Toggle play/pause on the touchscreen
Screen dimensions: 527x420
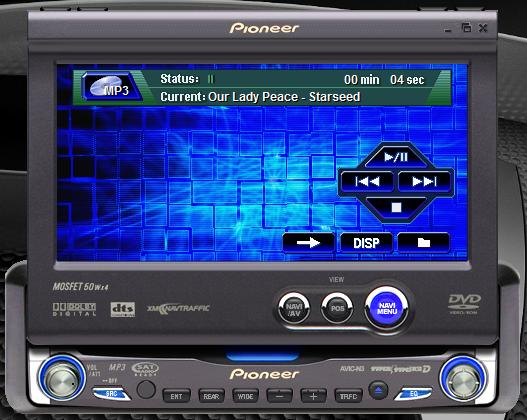coord(396,157)
